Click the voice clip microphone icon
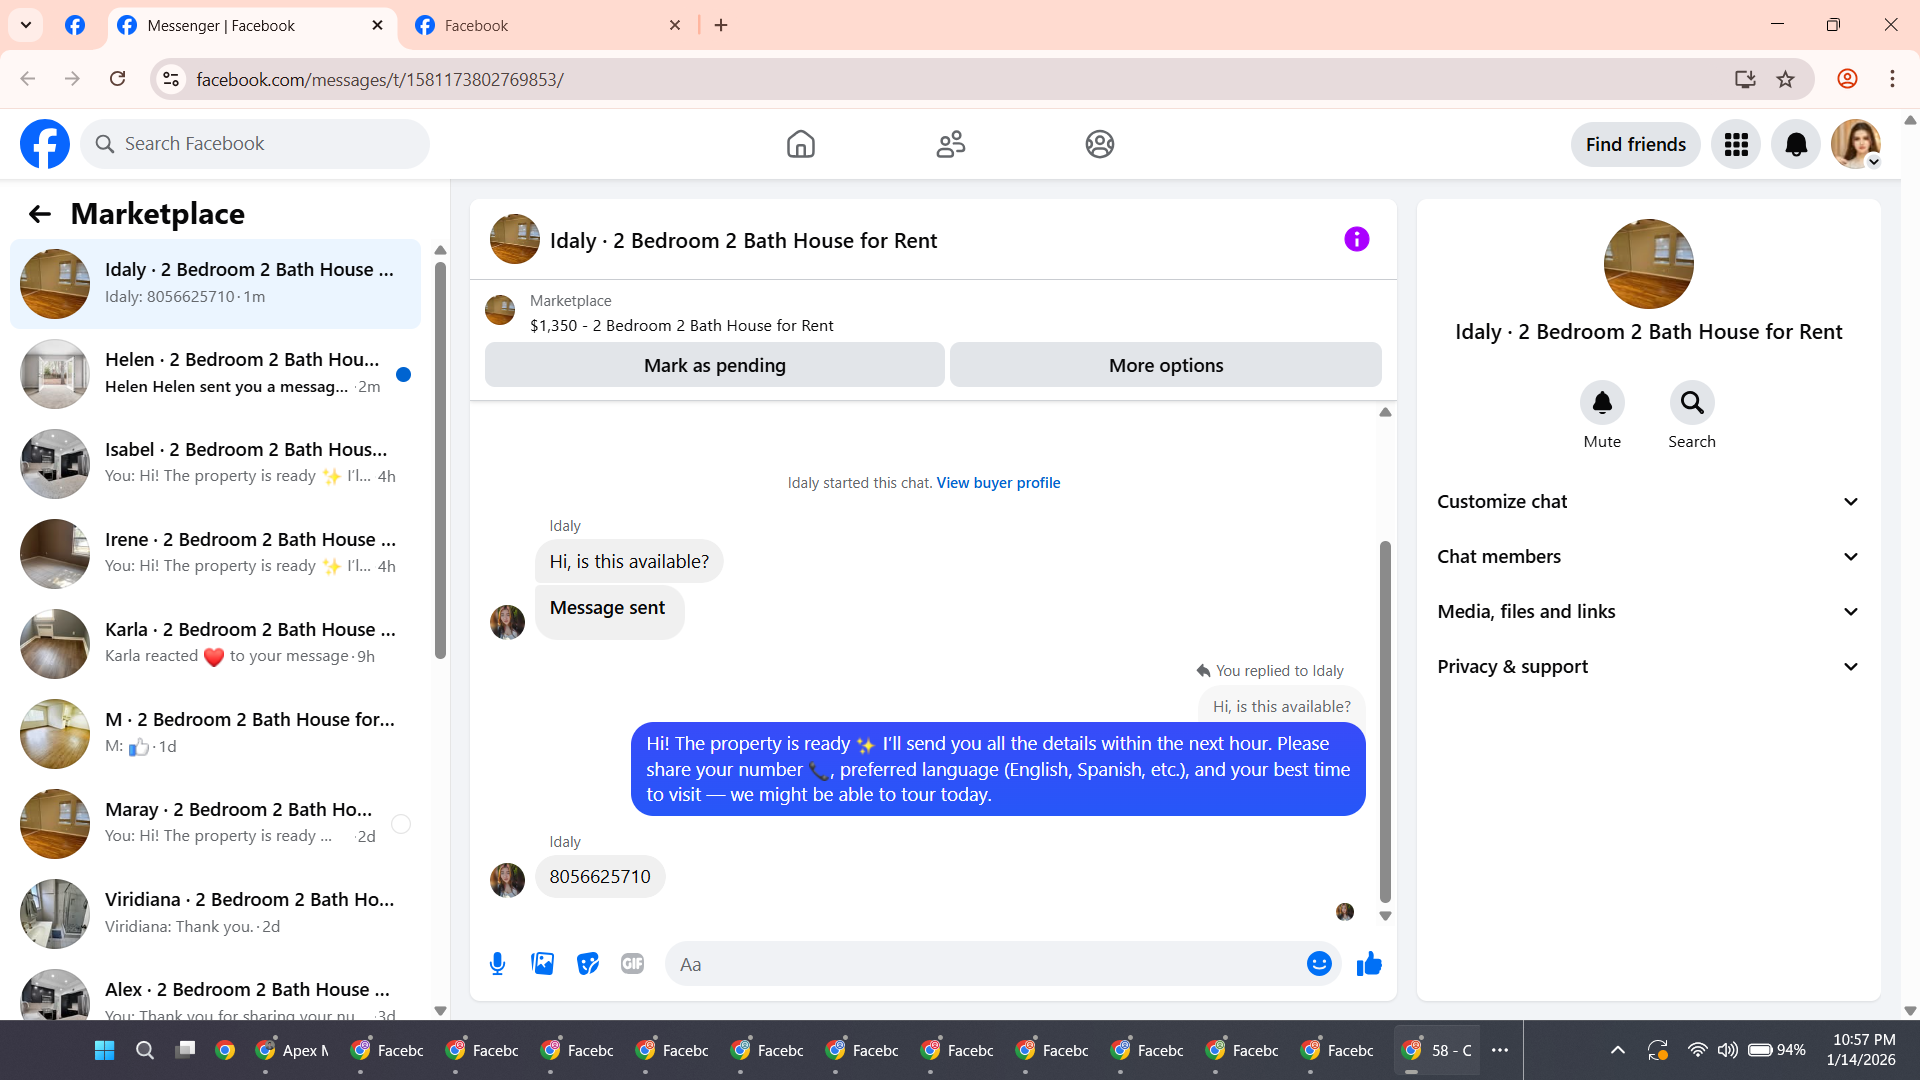The width and height of the screenshot is (1920, 1080). tap(497, 964)
